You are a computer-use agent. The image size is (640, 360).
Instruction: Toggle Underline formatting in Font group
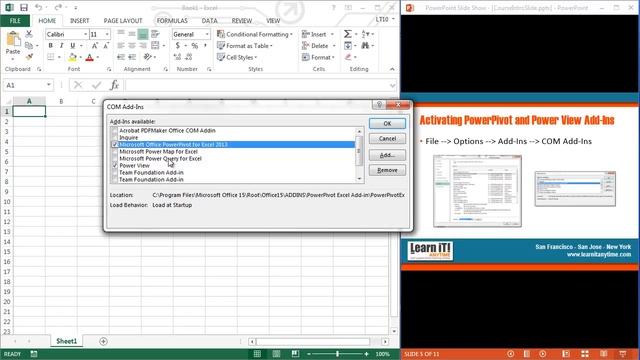tap(73, 46)
